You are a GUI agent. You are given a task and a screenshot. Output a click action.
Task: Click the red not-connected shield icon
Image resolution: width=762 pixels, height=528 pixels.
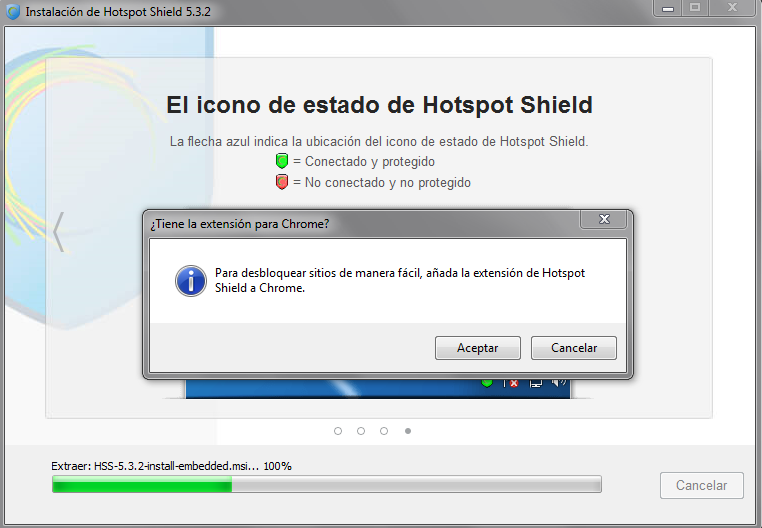click(282, 182)
